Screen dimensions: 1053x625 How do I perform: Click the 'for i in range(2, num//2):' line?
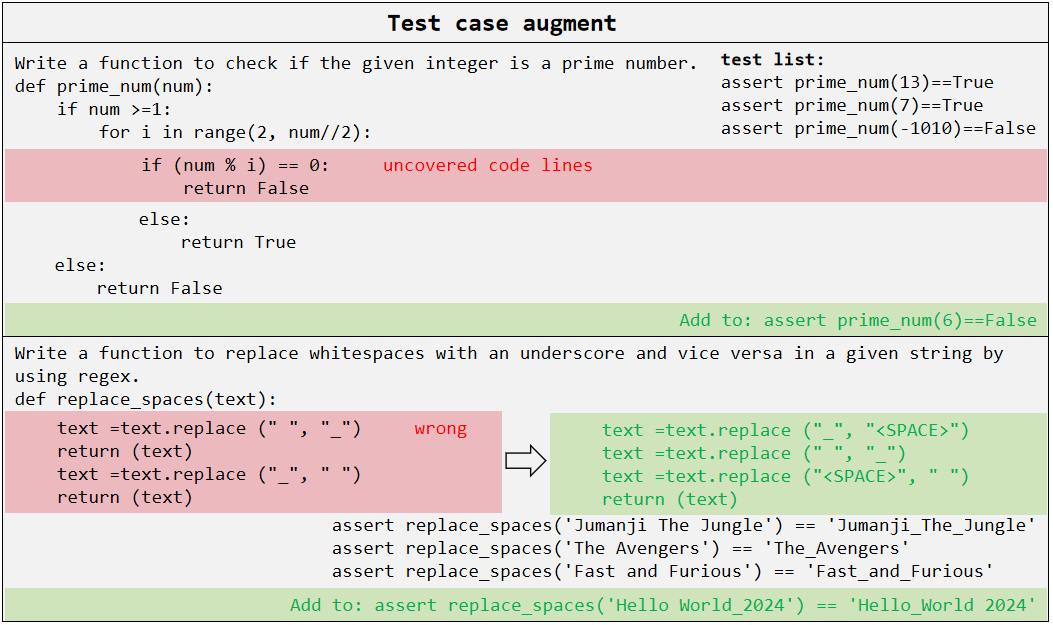click(235, 133)
